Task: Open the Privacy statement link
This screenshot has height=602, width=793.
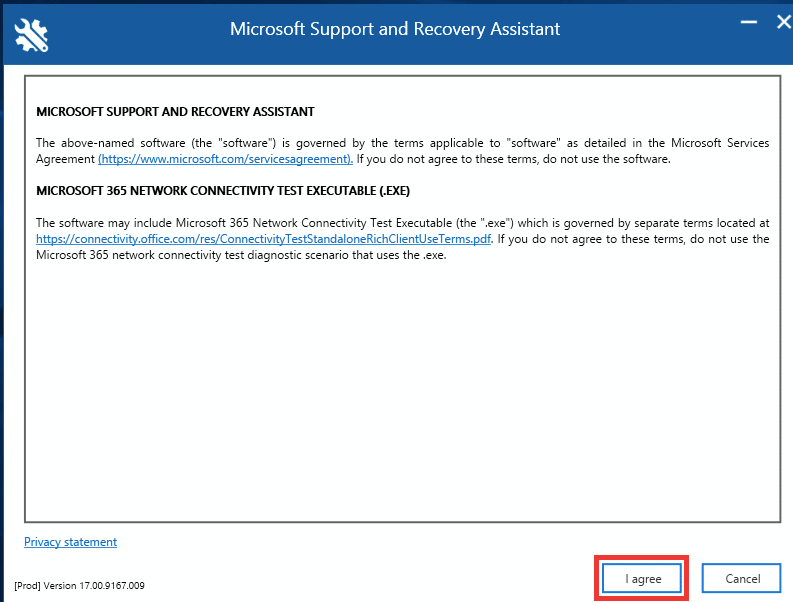Action: click(x=70, y=542)
